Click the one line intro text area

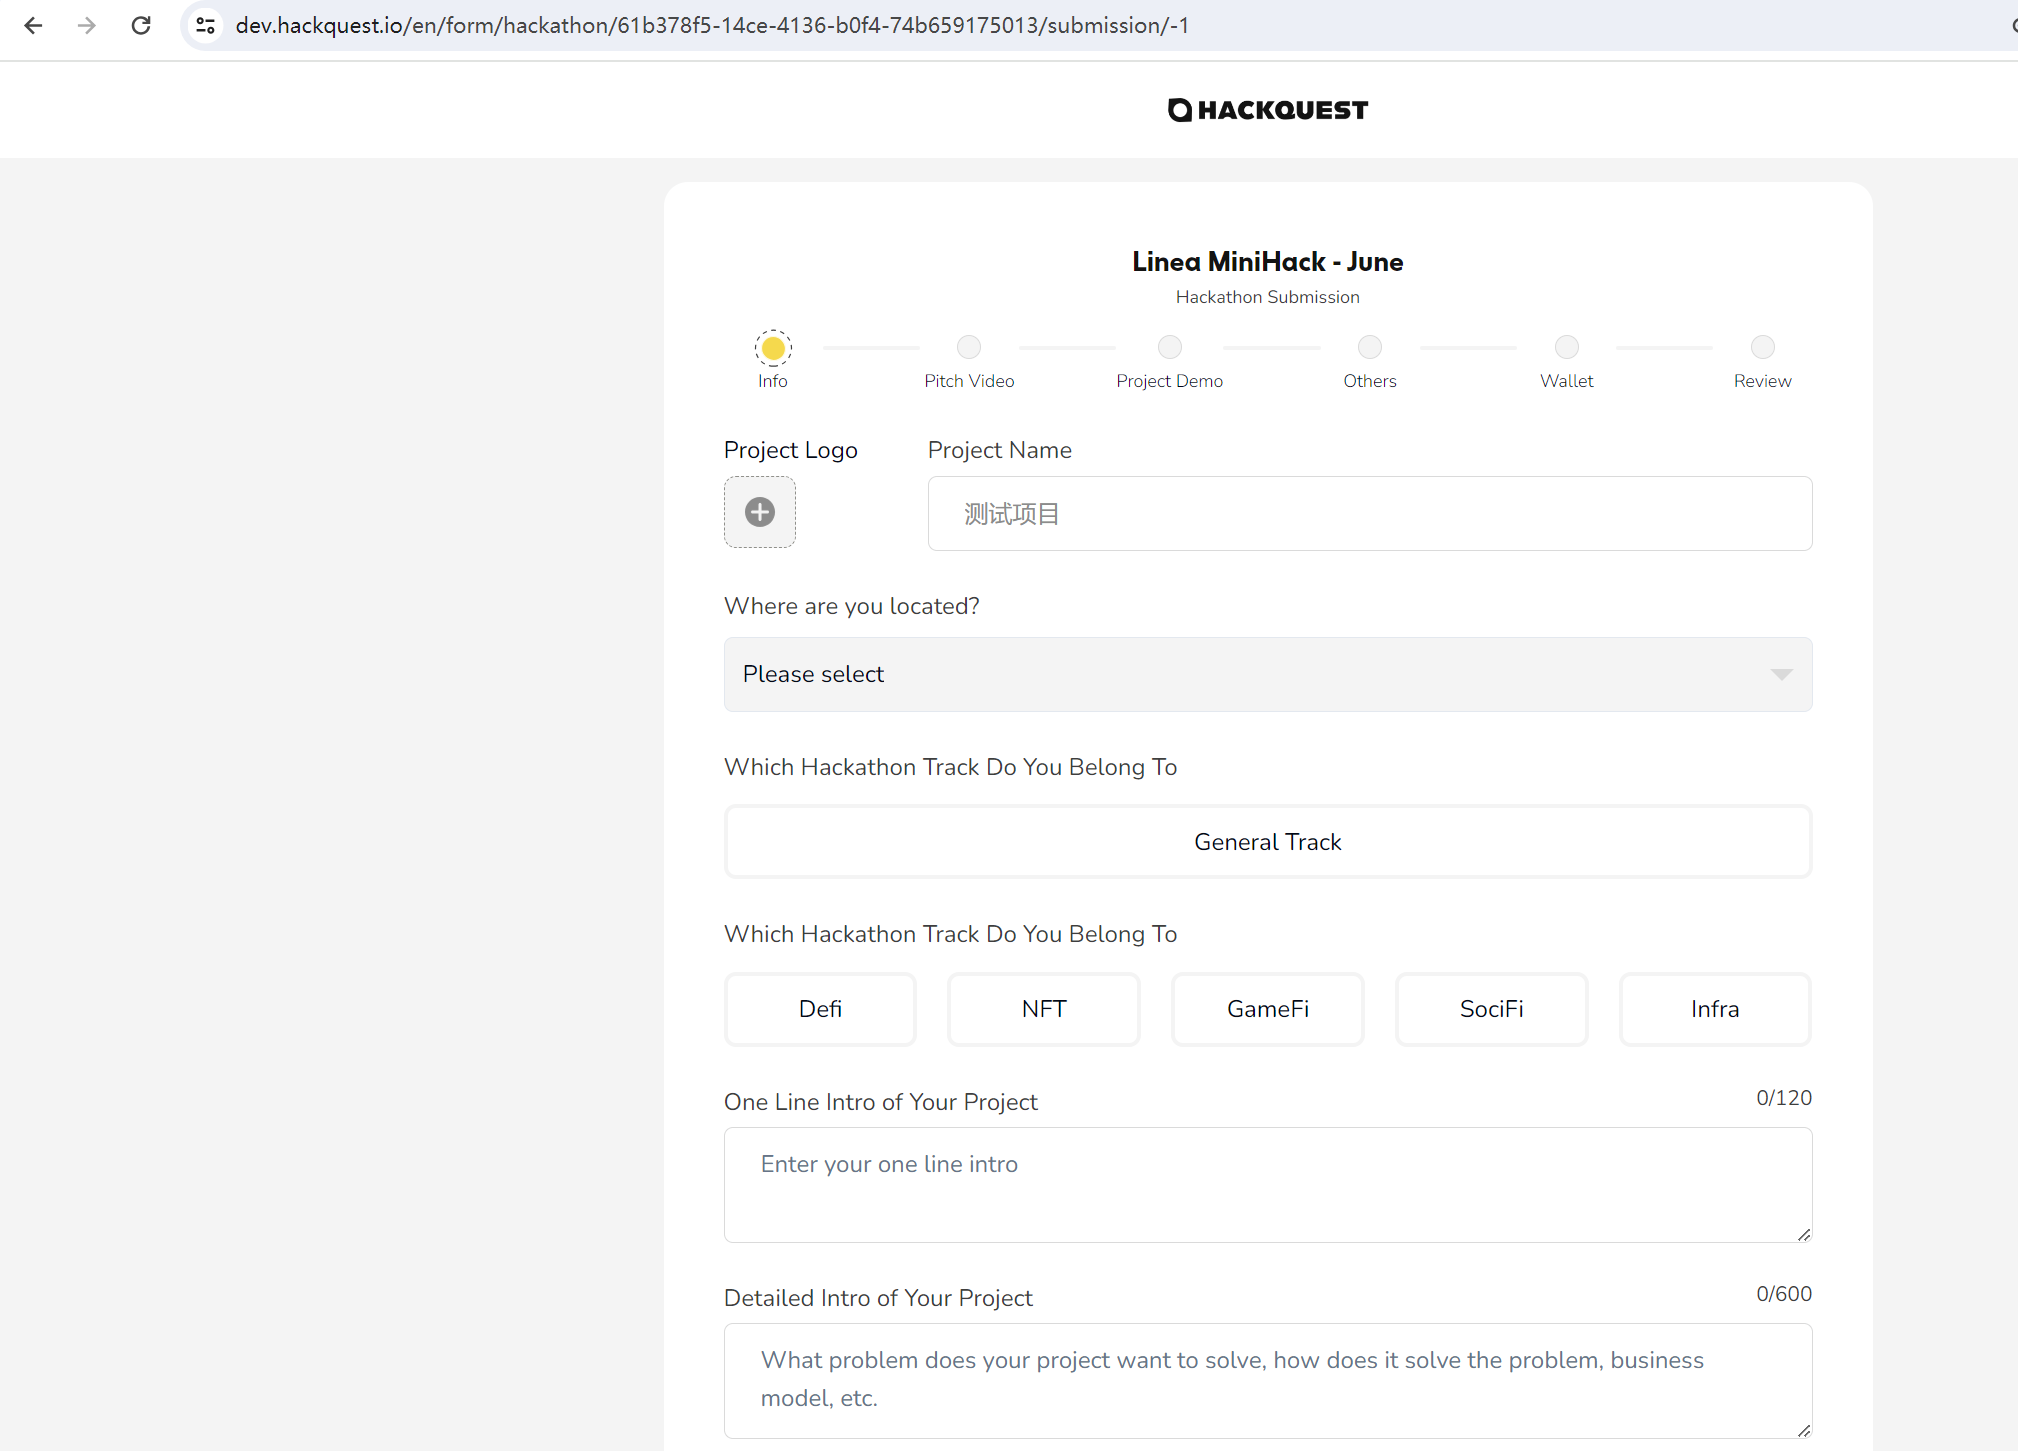pos(1268,1185)
